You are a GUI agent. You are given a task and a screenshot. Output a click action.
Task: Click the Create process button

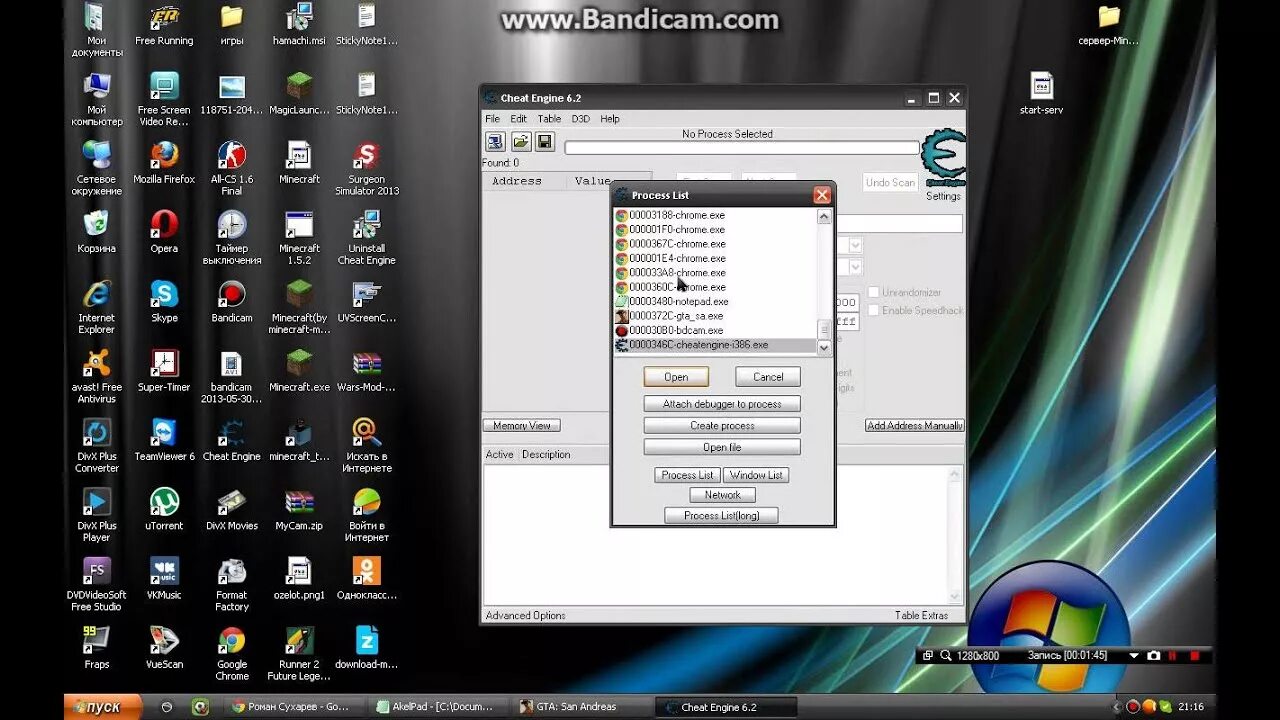point(722,426)
